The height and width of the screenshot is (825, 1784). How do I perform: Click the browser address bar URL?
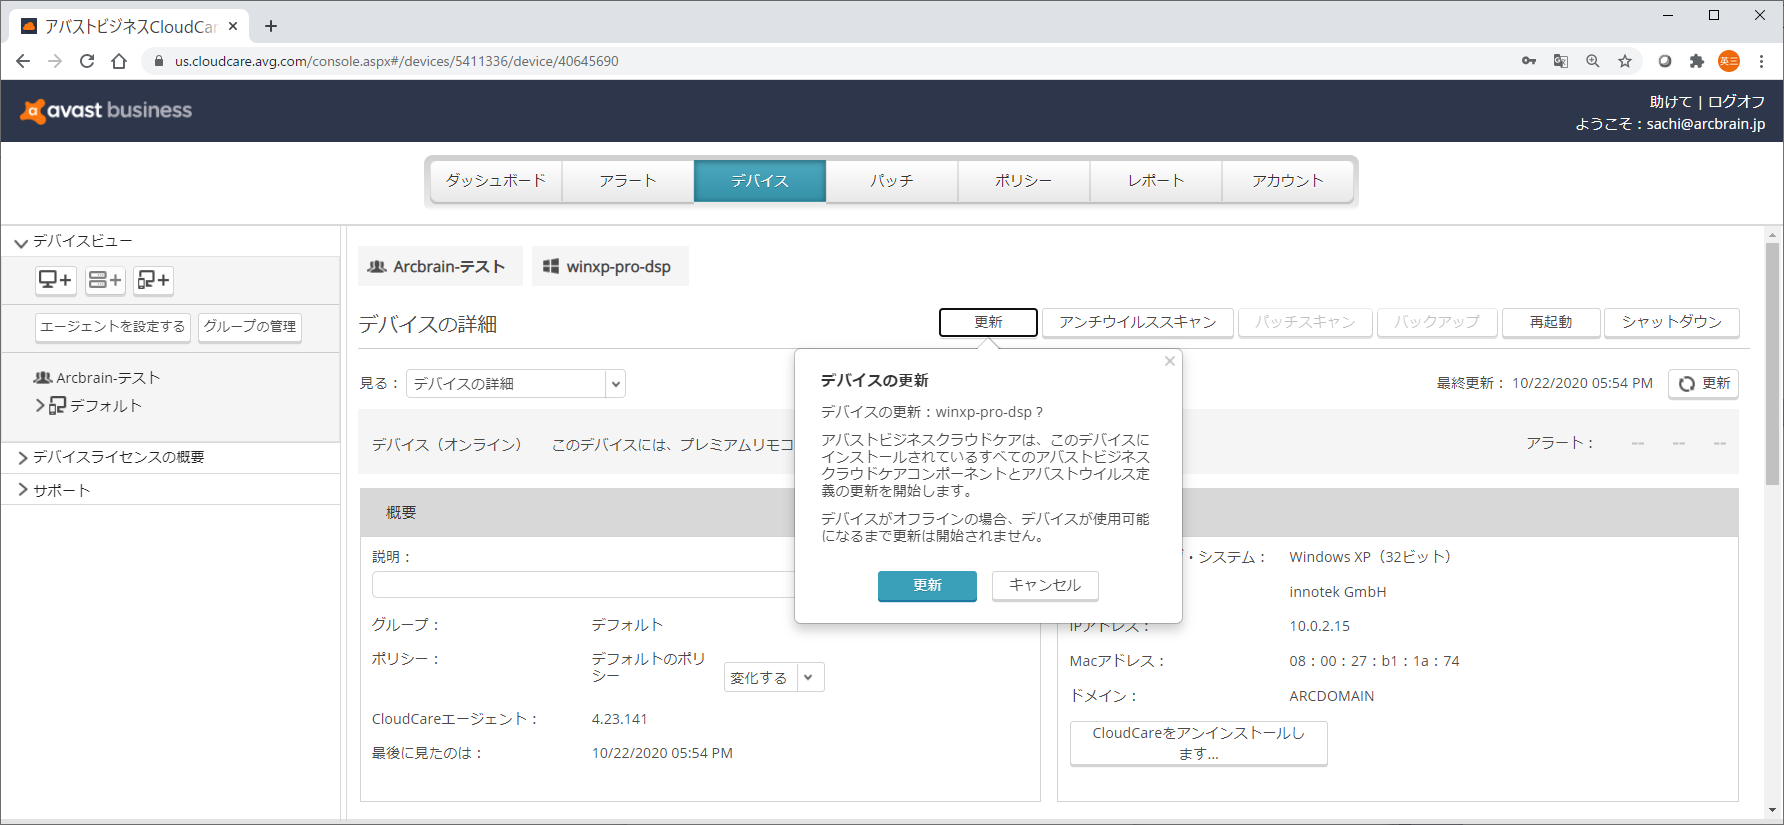coord(396,61)
